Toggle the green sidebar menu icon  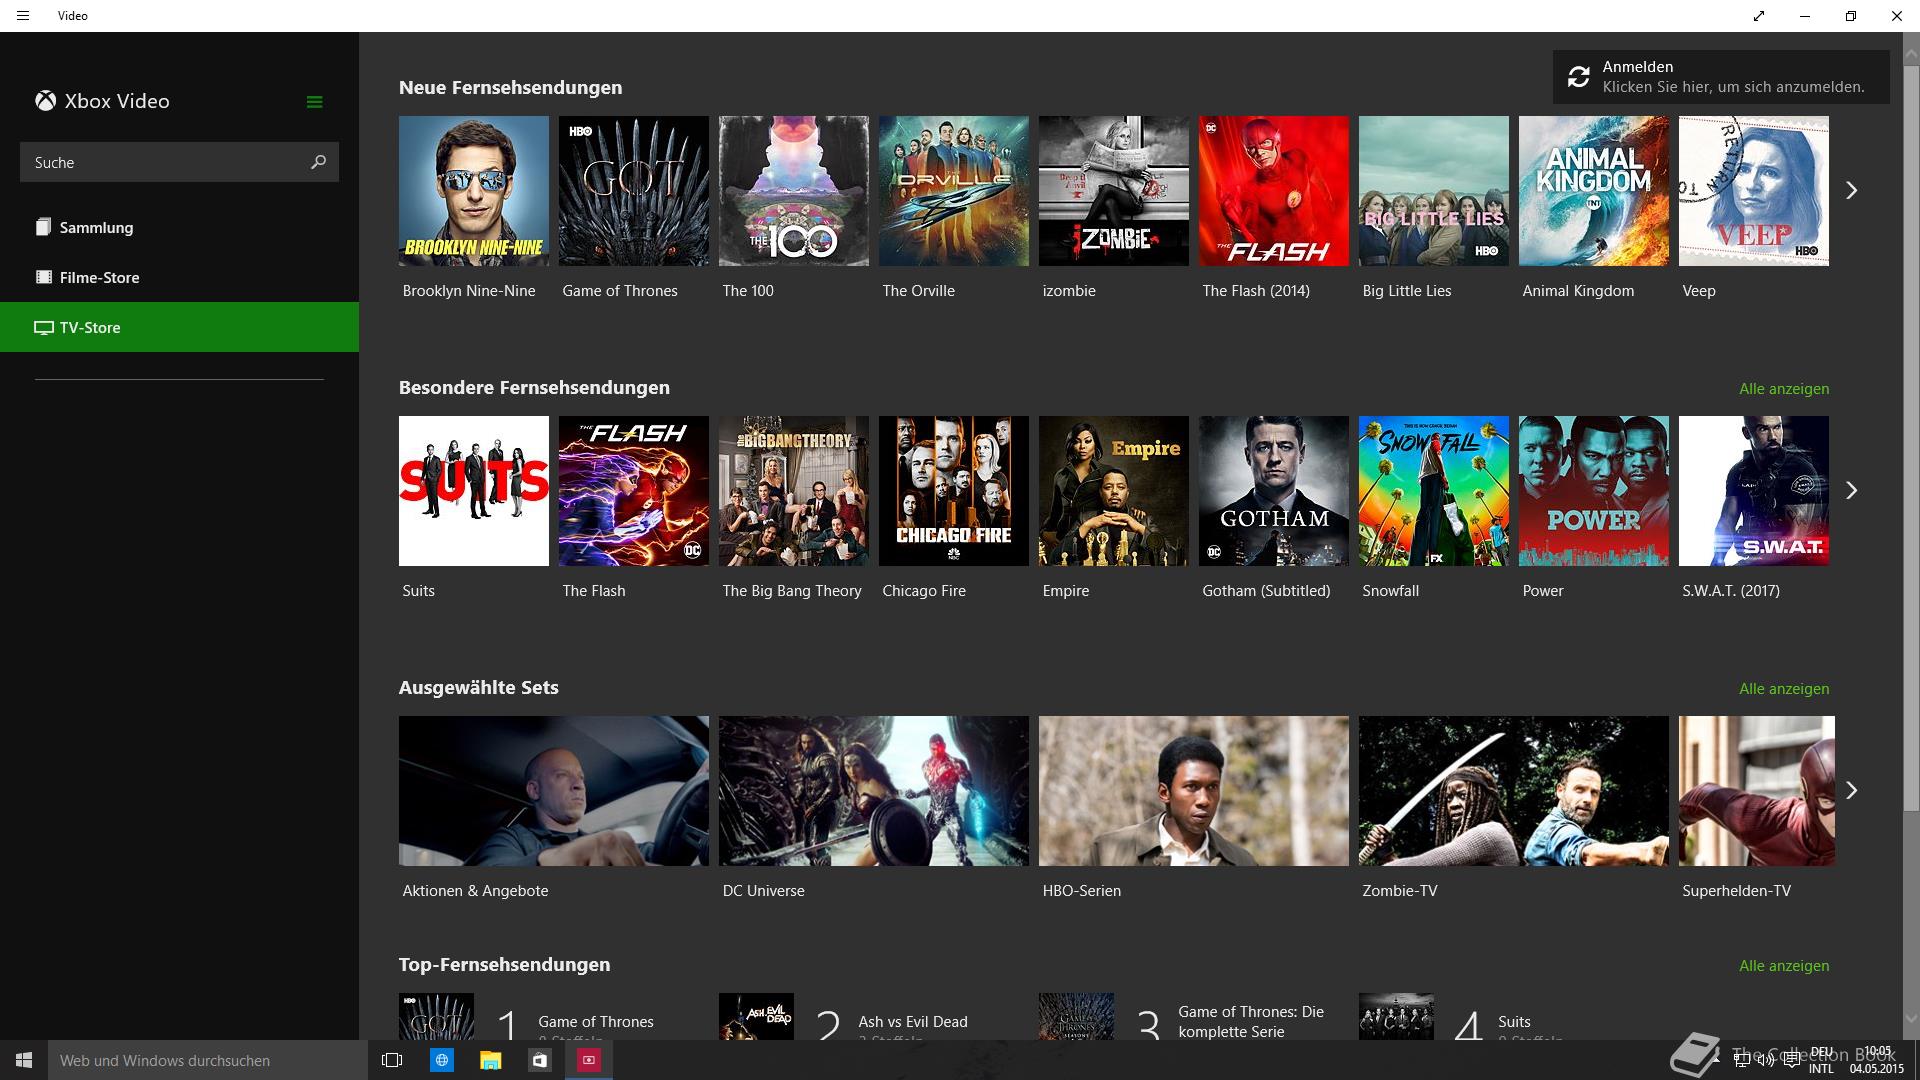[x=314, y=102]
